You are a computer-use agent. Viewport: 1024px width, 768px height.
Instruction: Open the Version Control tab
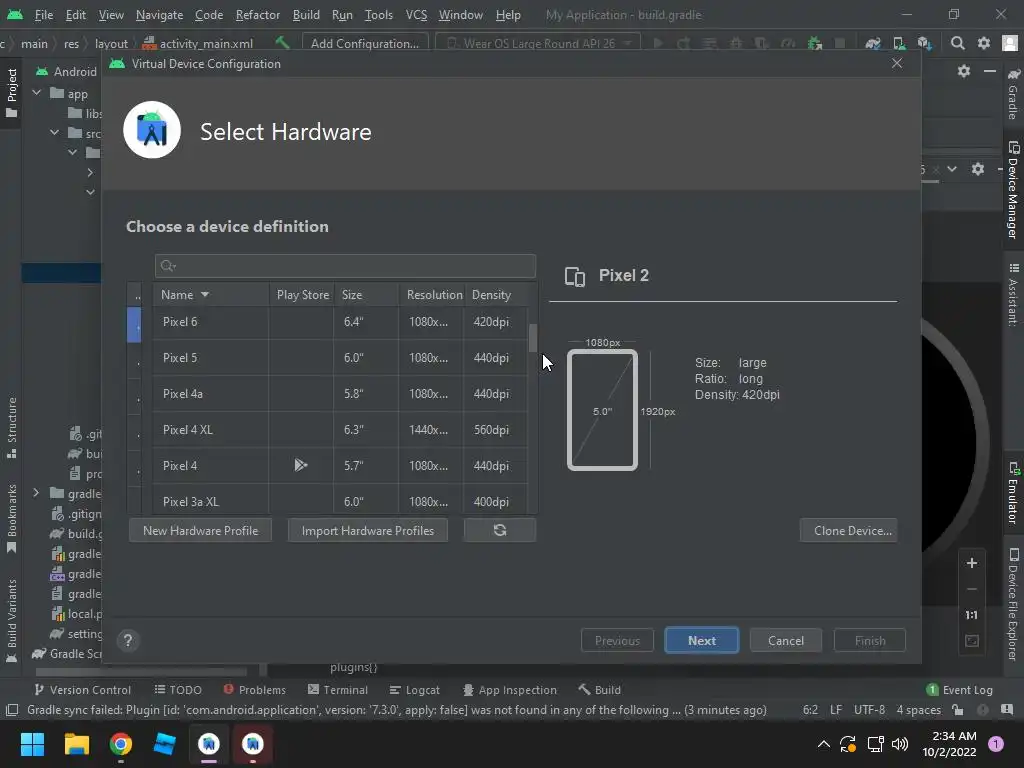(82, 690)
